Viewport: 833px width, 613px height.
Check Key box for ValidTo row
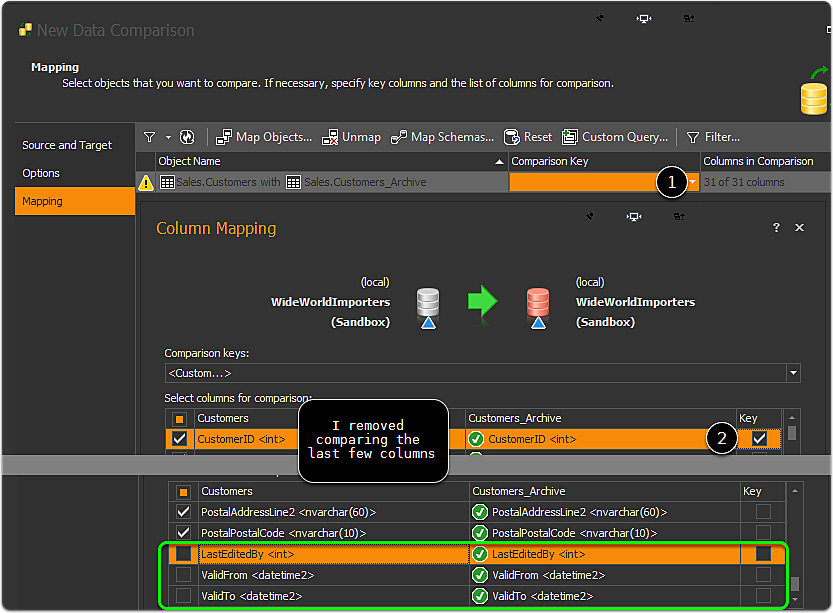click(763, 595)
